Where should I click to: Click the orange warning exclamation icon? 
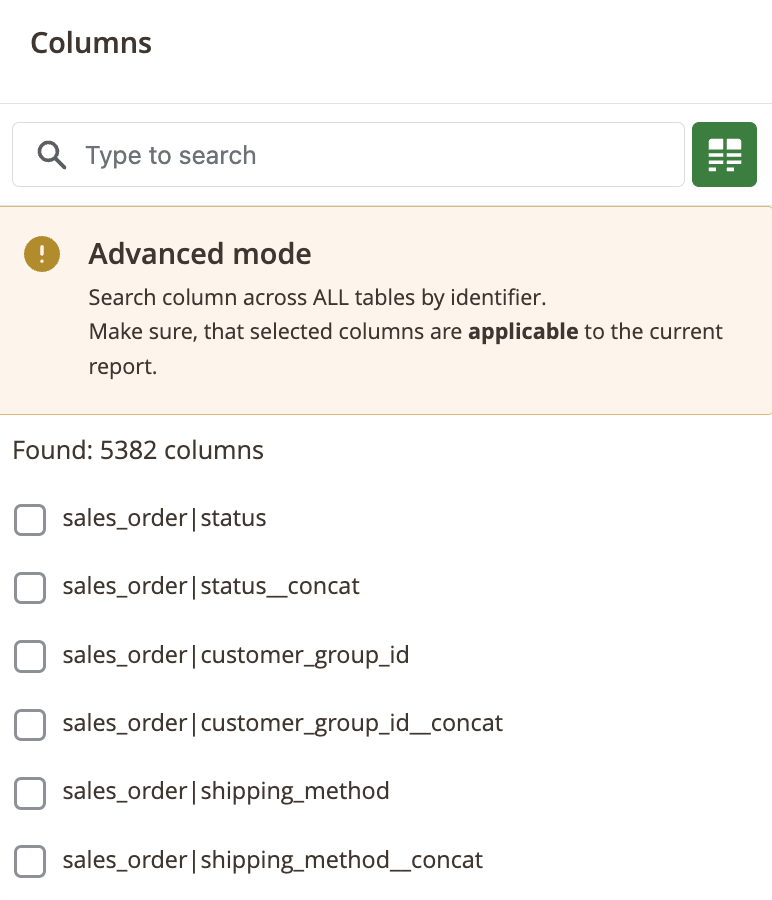(x=41, y=254)
